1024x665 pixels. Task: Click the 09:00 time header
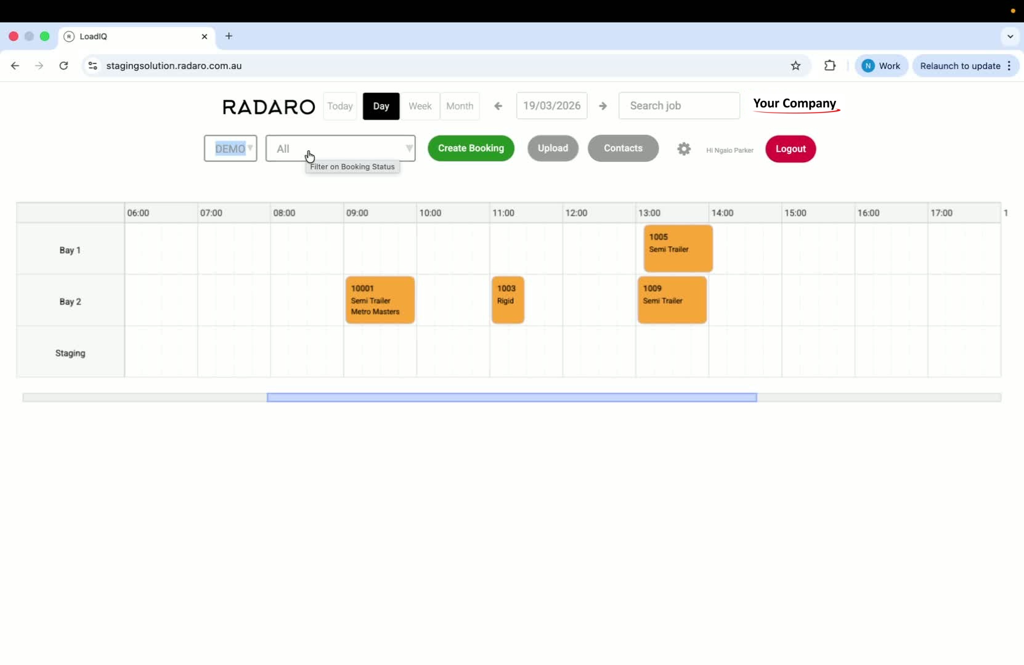tap(357, 213)
